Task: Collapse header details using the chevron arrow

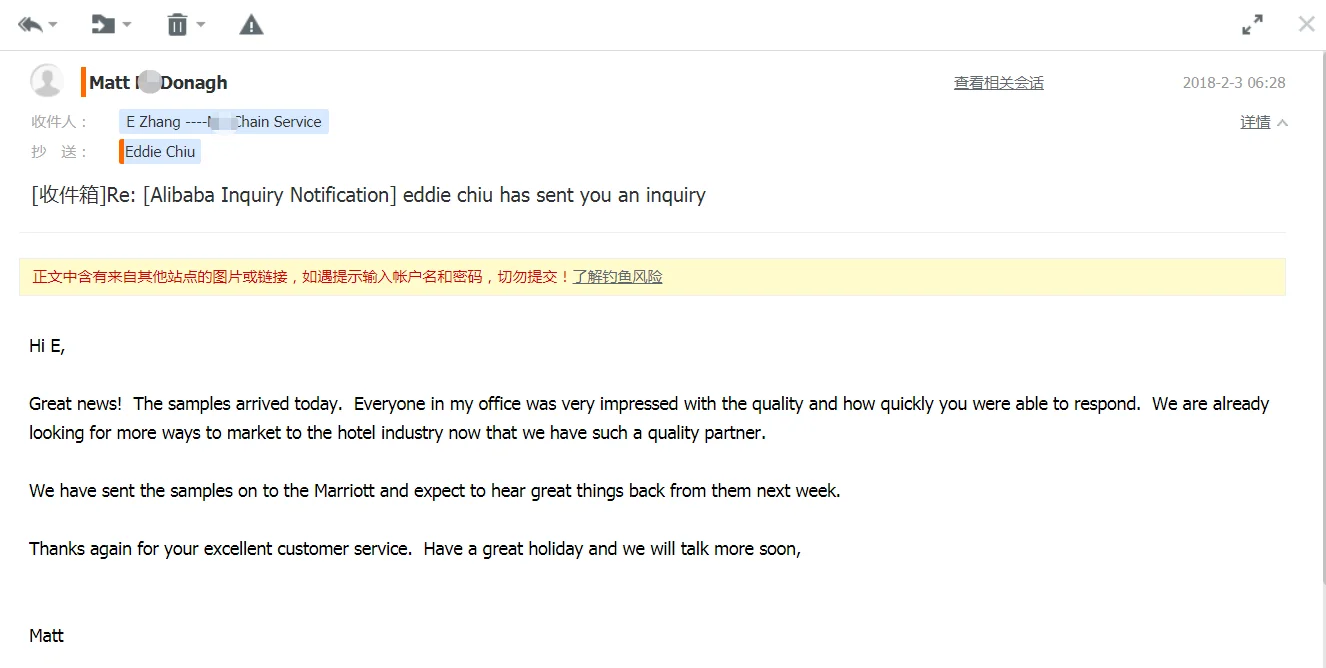Action: [x=1283, y=123]
